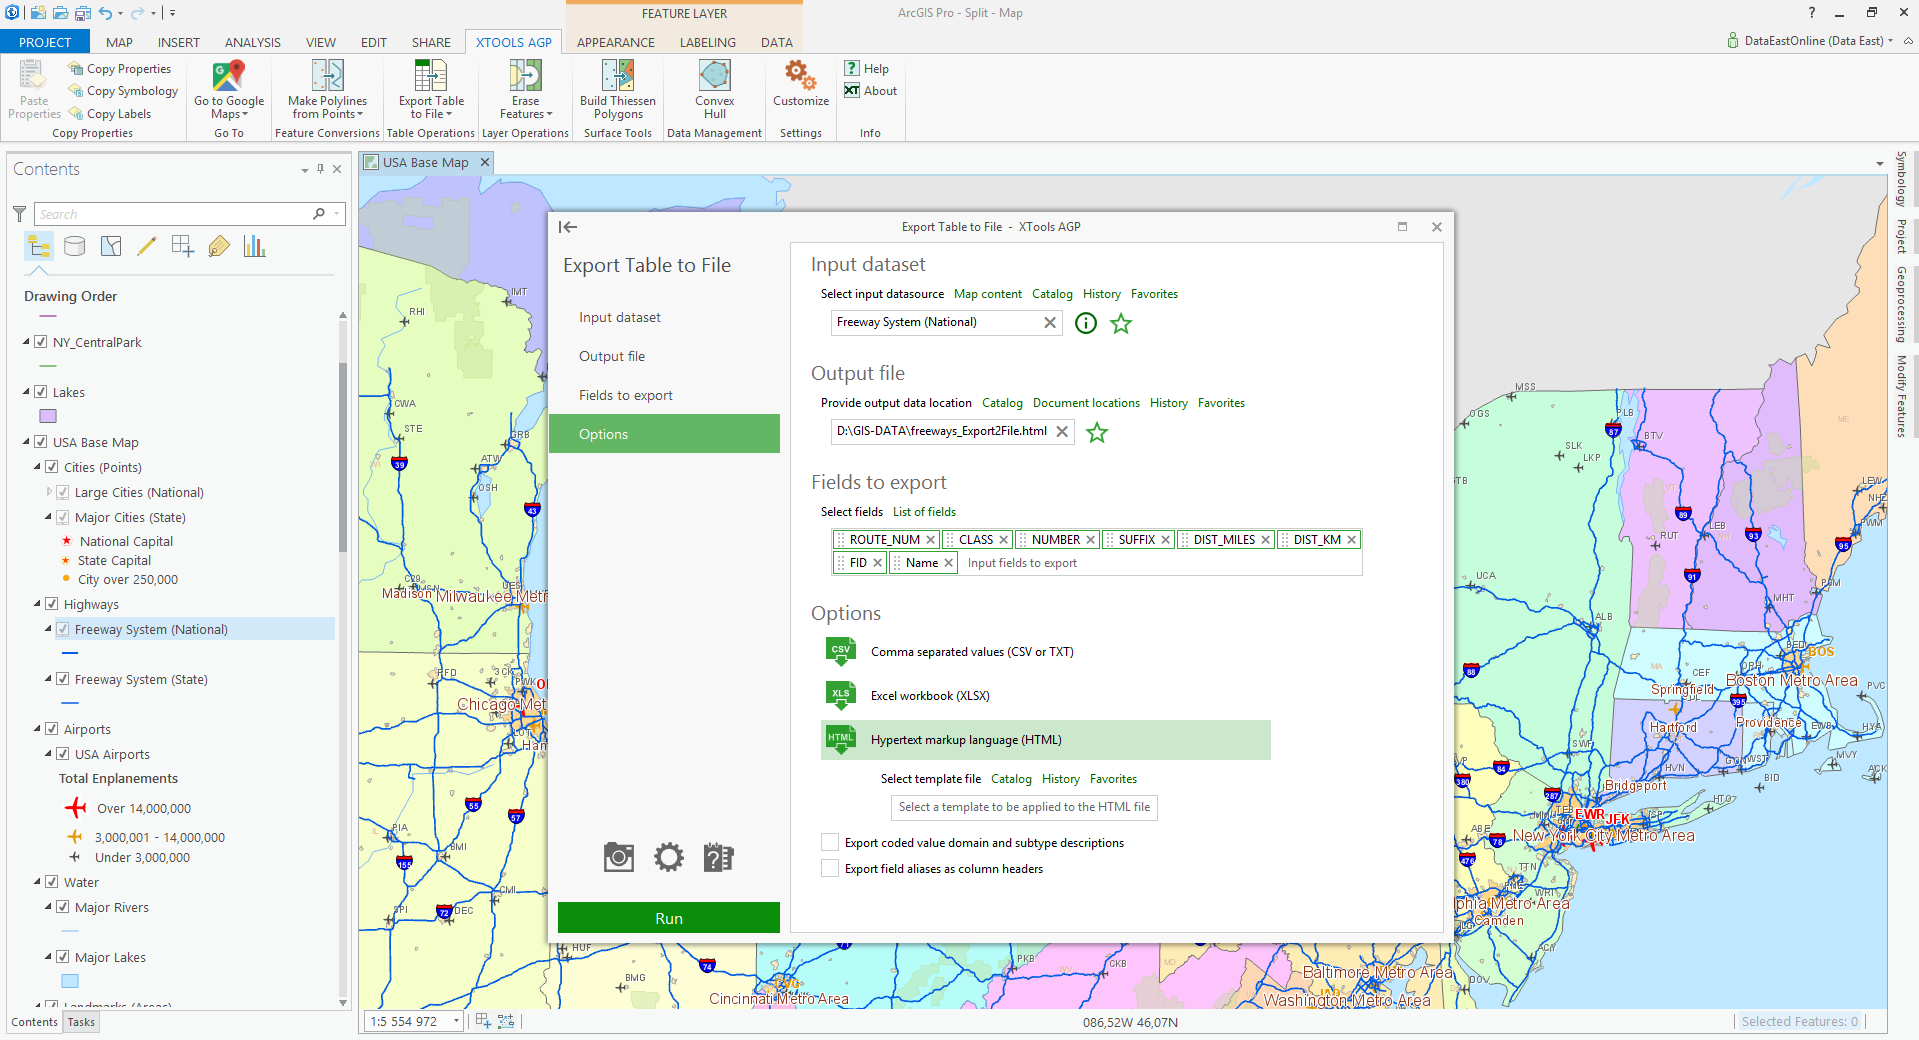
Task: Click Copy Symbology in ribbon
Action: pos(123,91)
